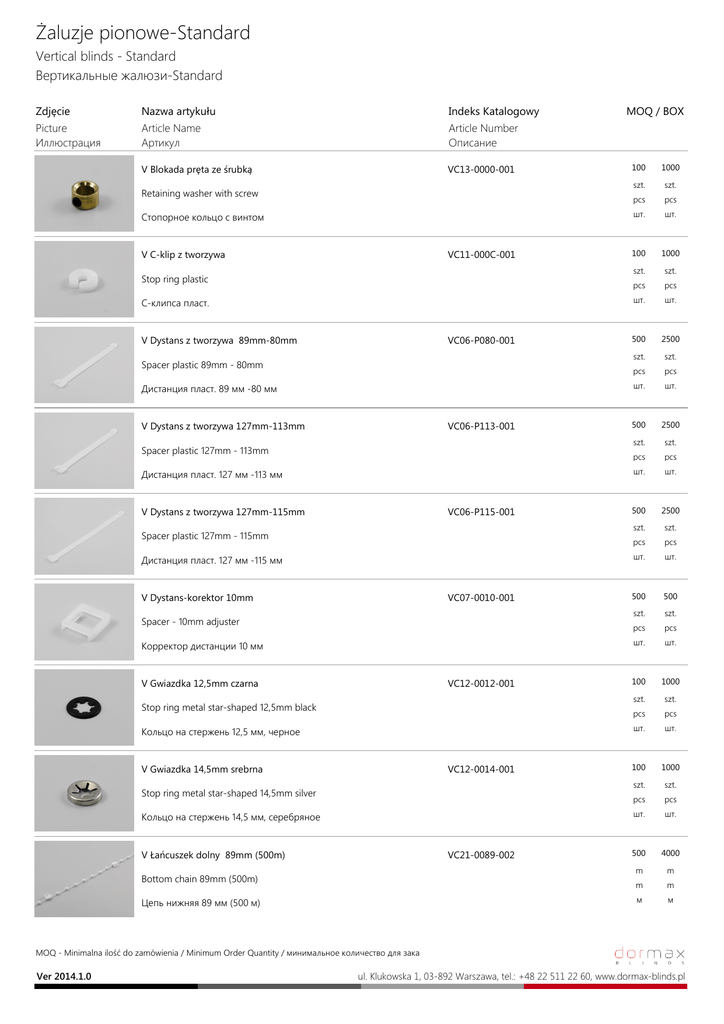Click the dormax blinds logo
Viewport: 724px width, 1024px height.
[649, 954]
